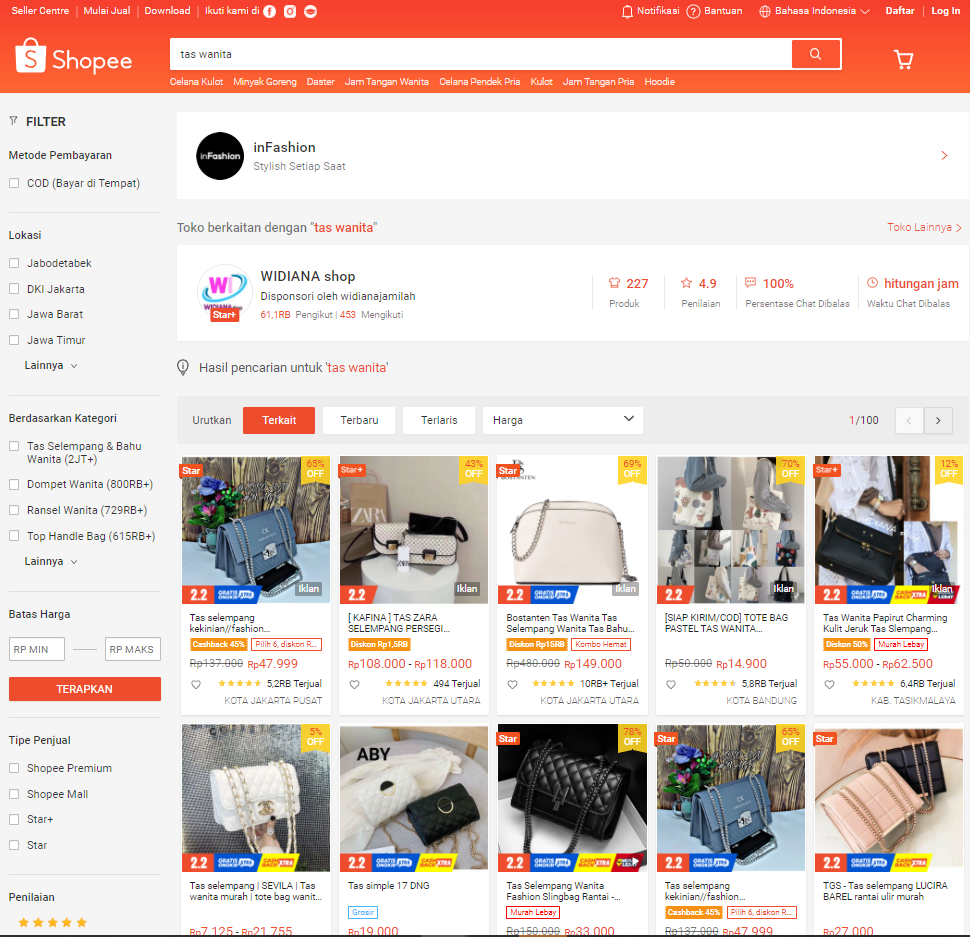Sort results by Terbaru
970x937 pixels.
(359, 421)
